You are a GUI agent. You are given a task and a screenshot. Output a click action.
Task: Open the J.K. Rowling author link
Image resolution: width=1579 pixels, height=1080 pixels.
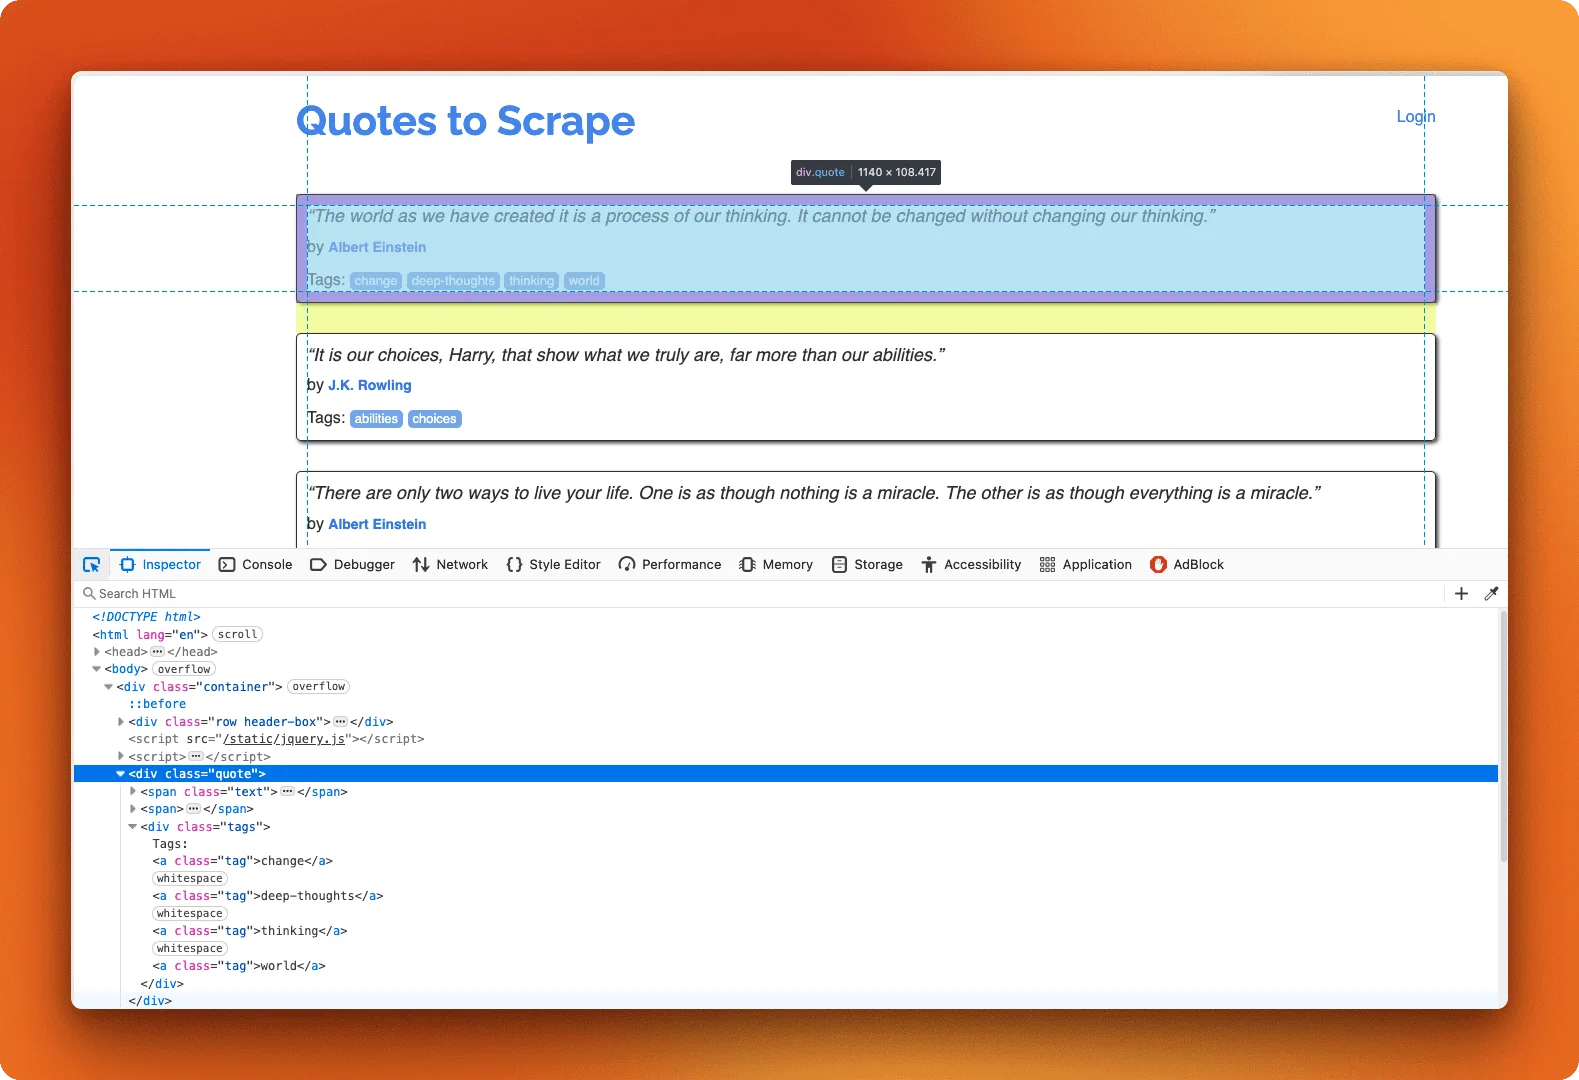(369, 386)
